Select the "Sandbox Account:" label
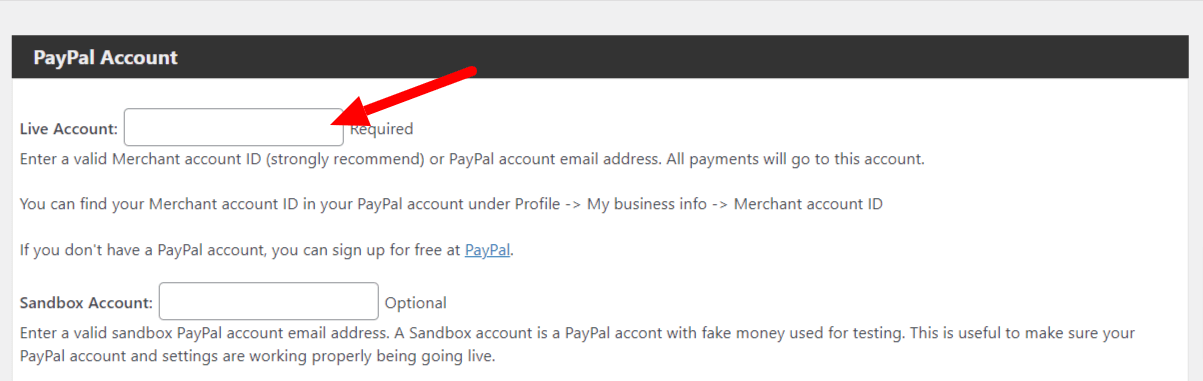The width and height of the screenshot is (1203, 381). 86,302
